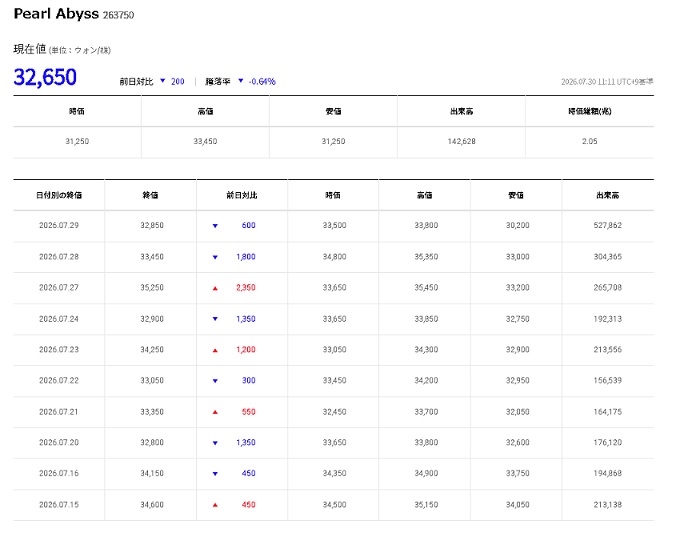The image size is (684, 533).
Task: Click the volume value 527,862
Action: [x=608, y=226]
